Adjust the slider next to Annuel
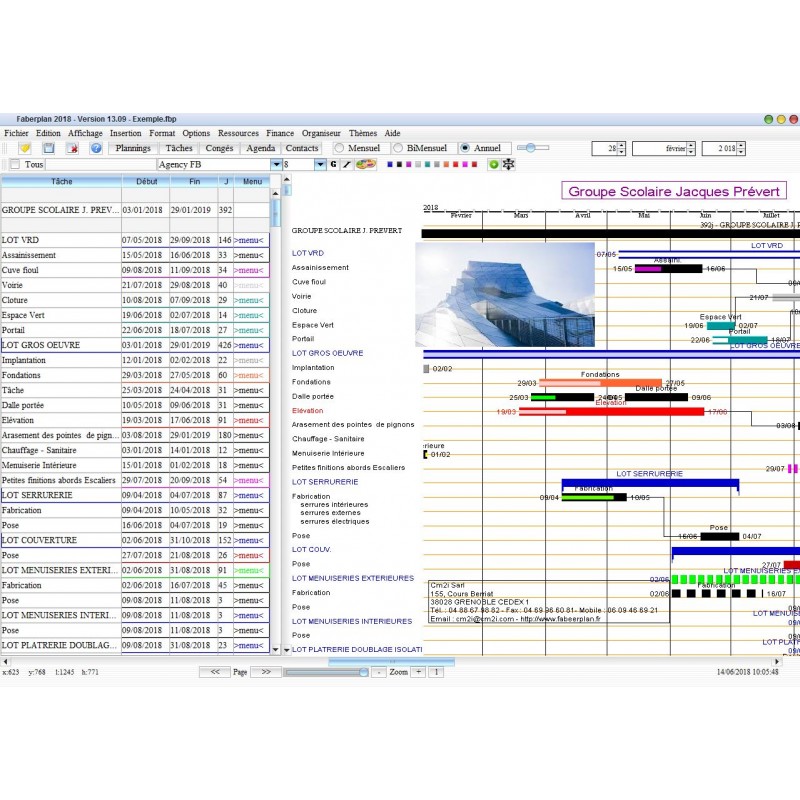The height and width of the screenshot is (800, 800). coord(531,148)
